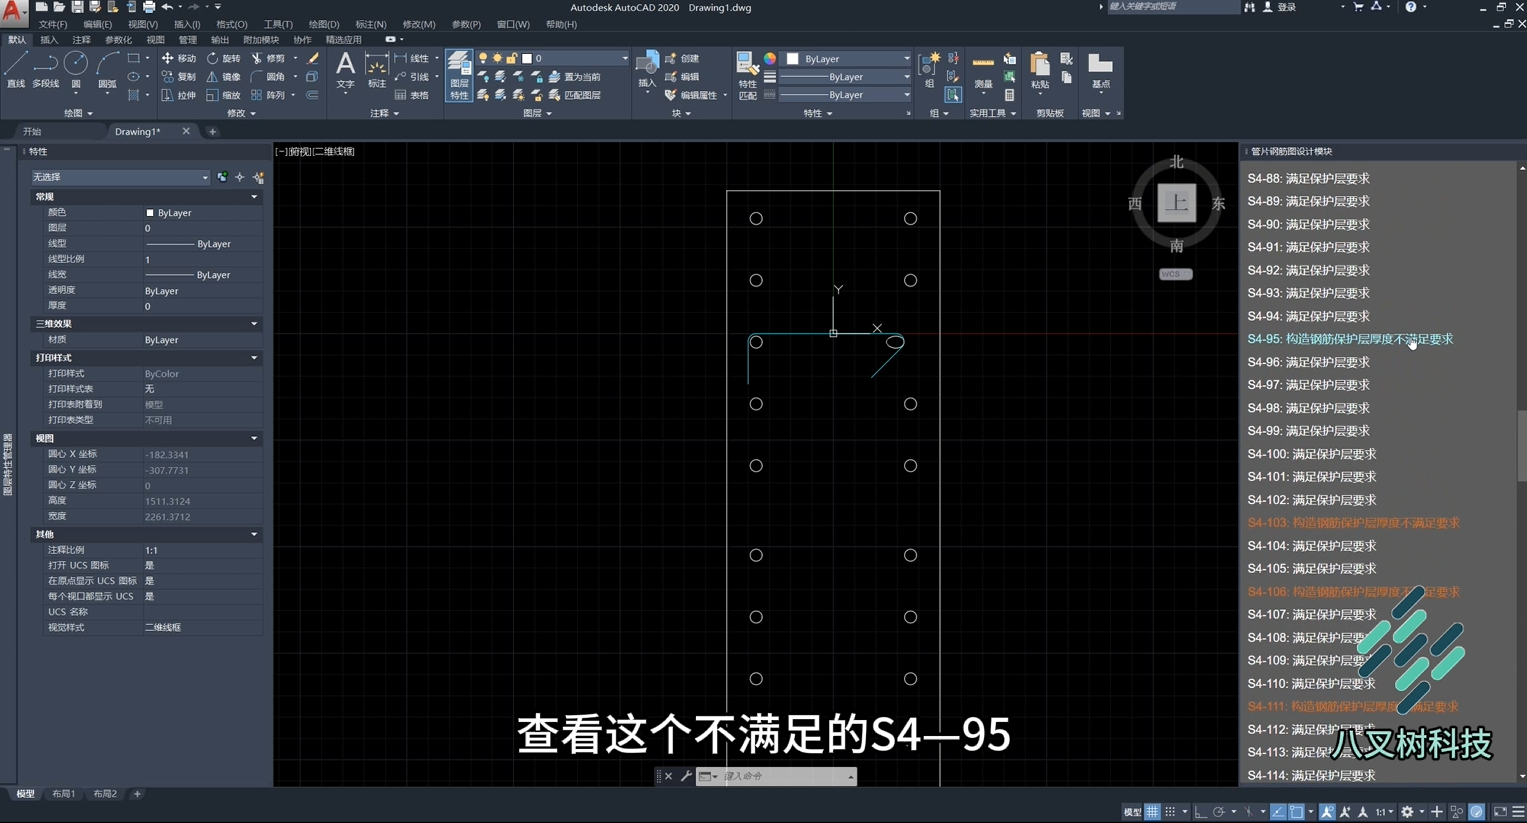Activate the Array (阵列) command
Screen dimensions: 1527x823
click(x=268, y=95)
